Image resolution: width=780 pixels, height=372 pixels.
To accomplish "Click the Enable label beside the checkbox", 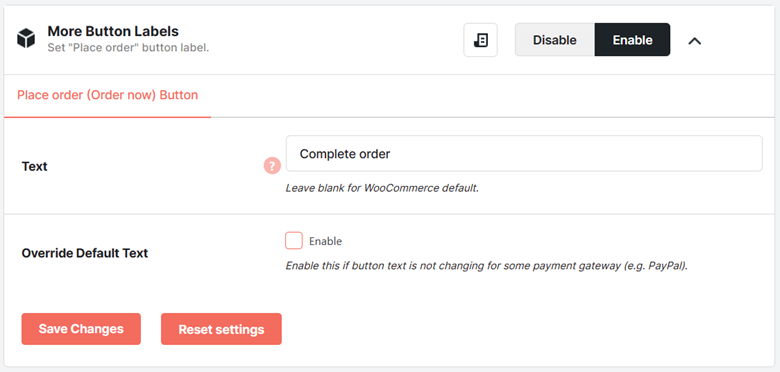I will 325,241.
